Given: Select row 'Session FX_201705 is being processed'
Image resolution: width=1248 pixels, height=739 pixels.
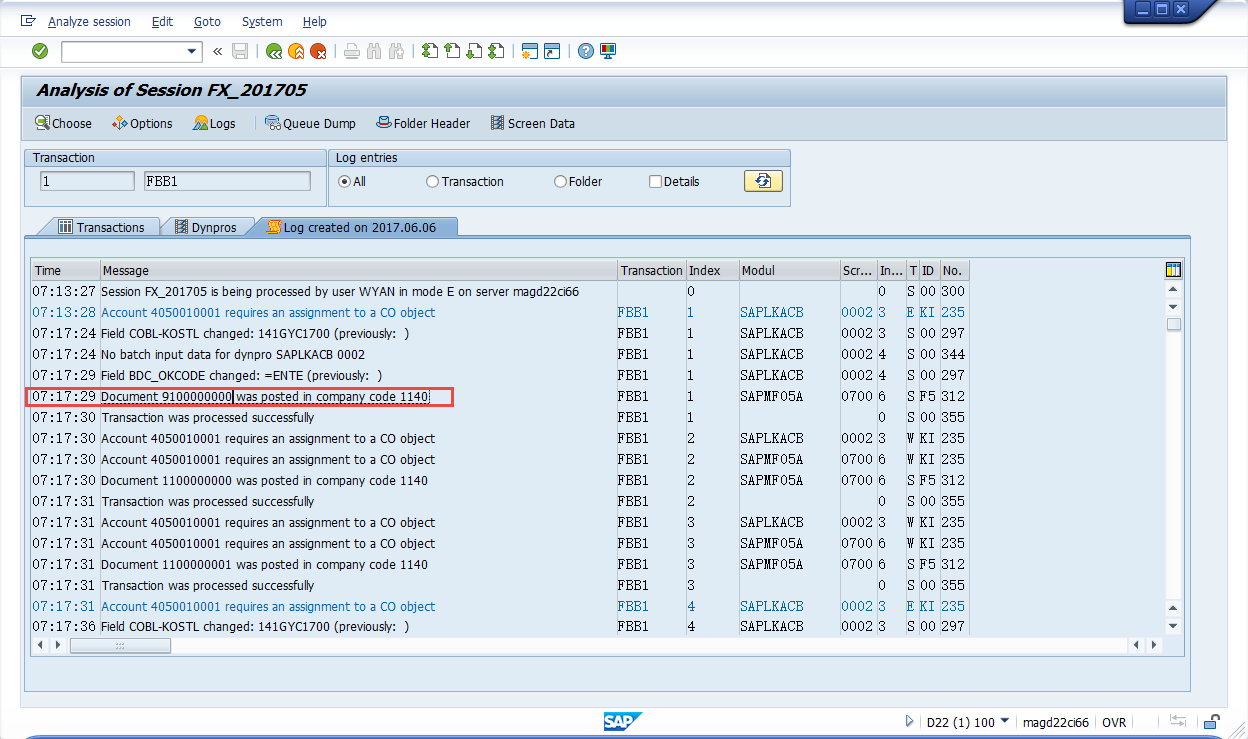Looking at the screenshot, I should tap(500, 291).
